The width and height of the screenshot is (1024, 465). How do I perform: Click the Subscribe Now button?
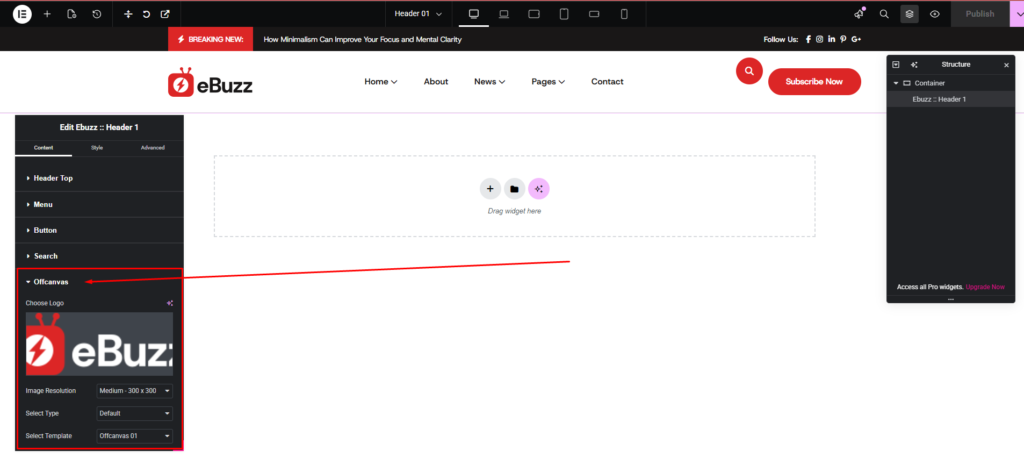click(x=814, y=81)
